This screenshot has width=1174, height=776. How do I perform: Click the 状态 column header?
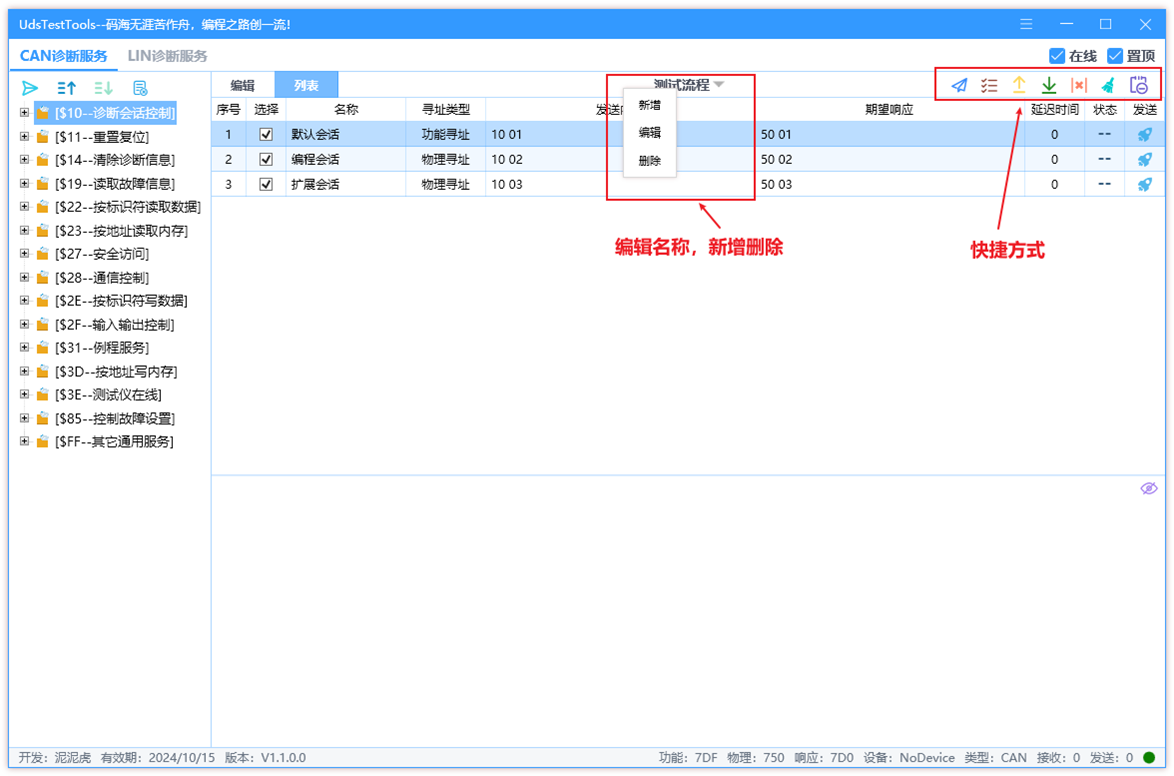point(1105,110)
